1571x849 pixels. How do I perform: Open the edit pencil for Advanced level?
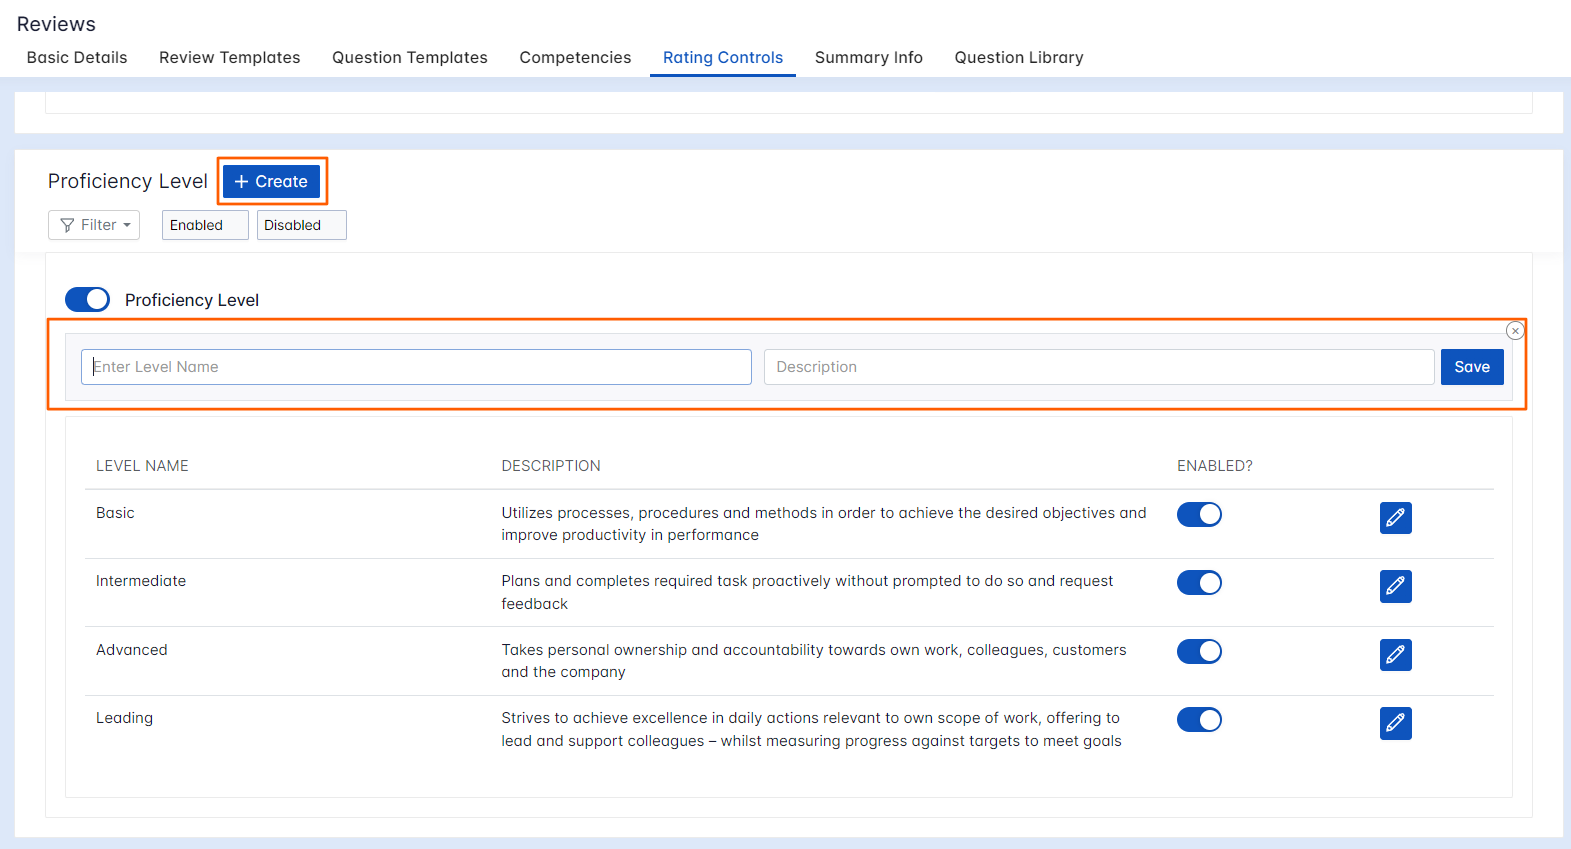coord(1395,655)
